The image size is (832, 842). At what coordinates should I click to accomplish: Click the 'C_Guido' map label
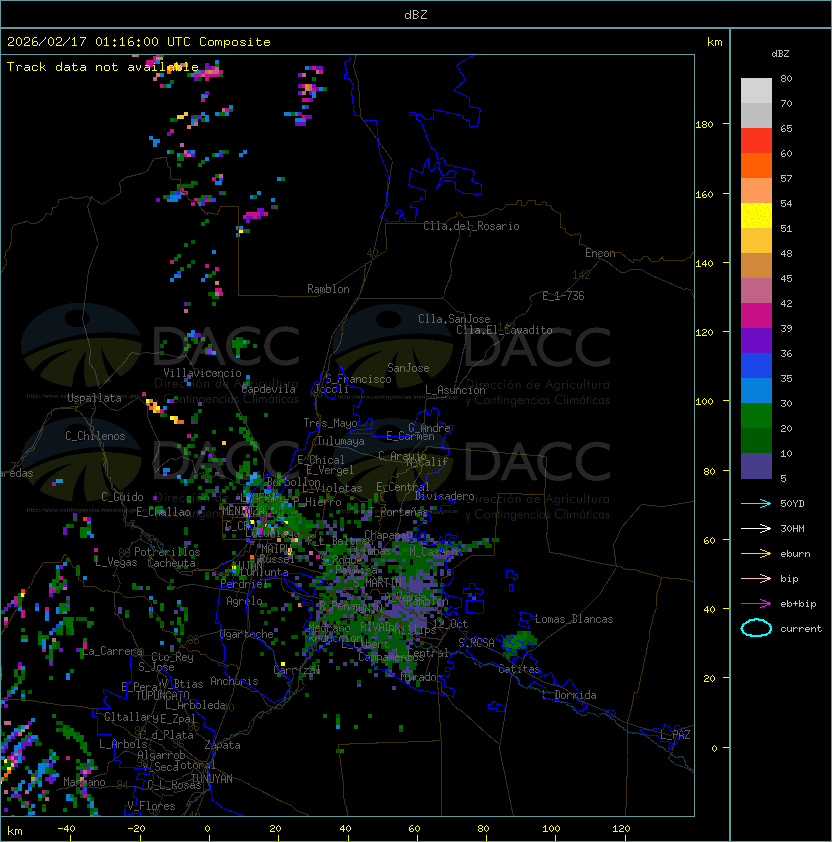(x=122, y=497)
